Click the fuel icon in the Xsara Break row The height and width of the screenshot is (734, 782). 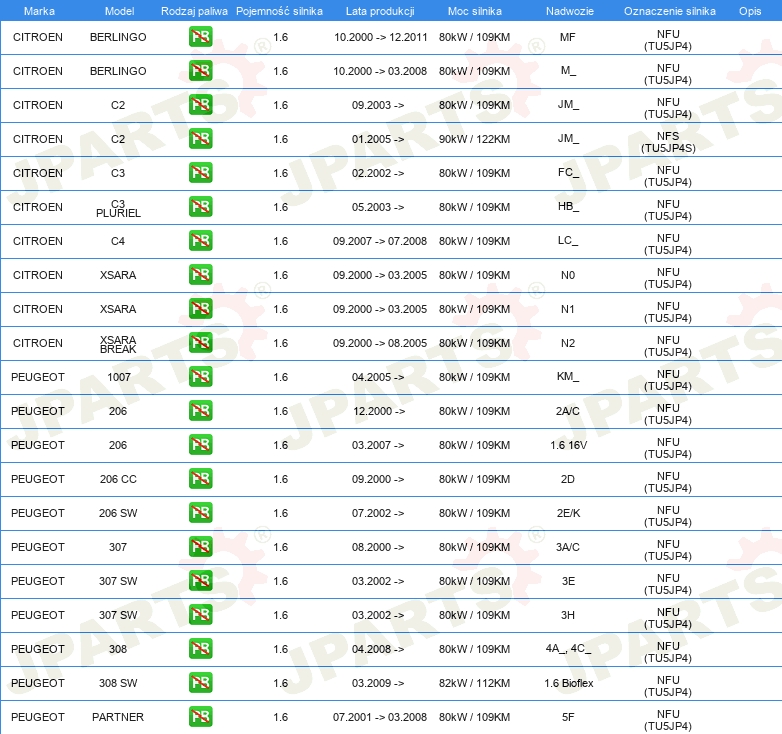200,343
